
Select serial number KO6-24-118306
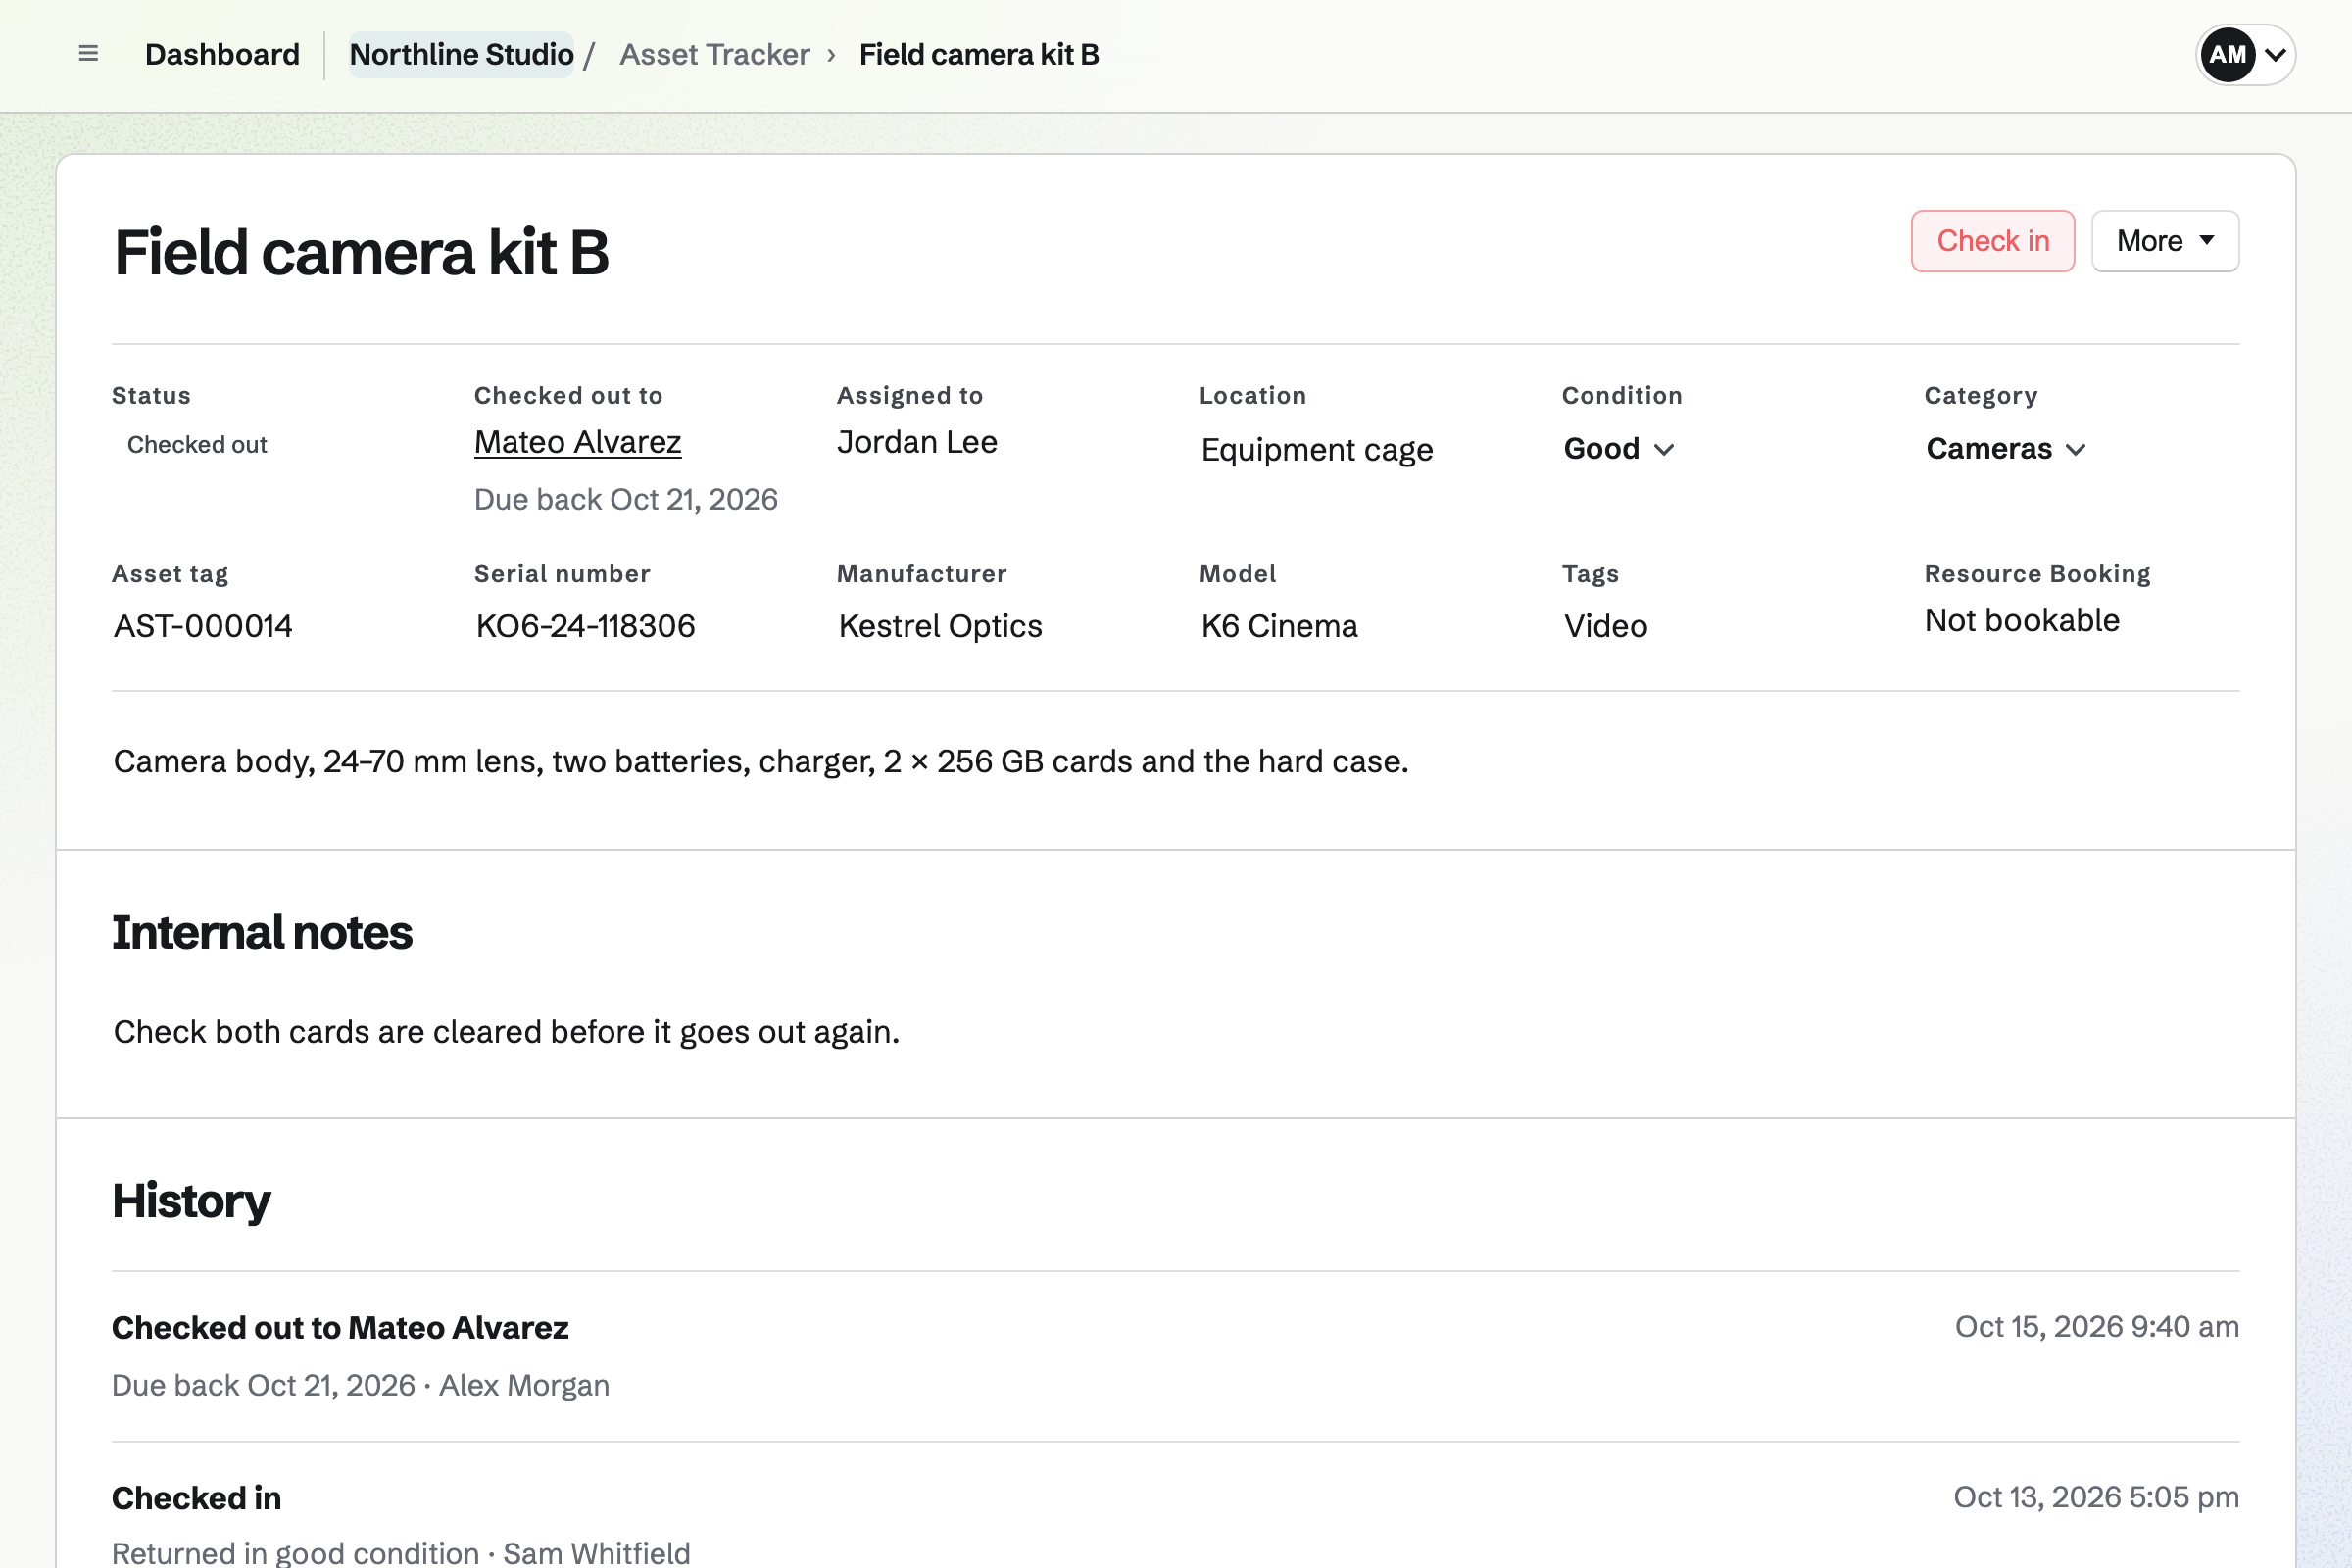(585, 626)
